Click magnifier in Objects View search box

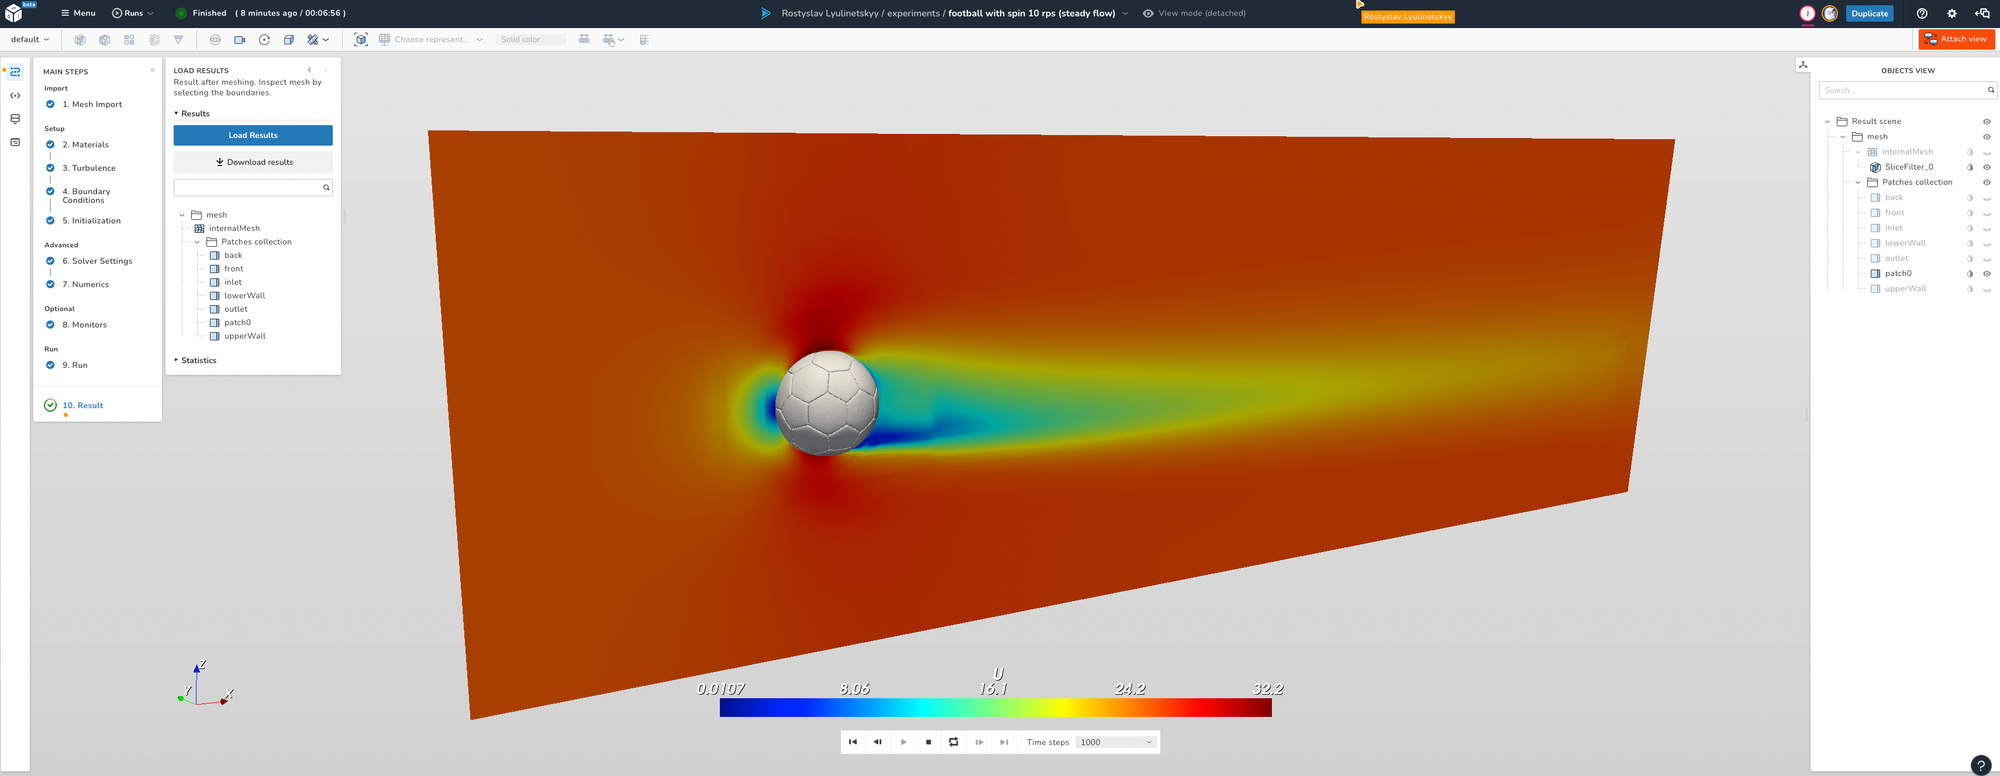coord(1991,90)
